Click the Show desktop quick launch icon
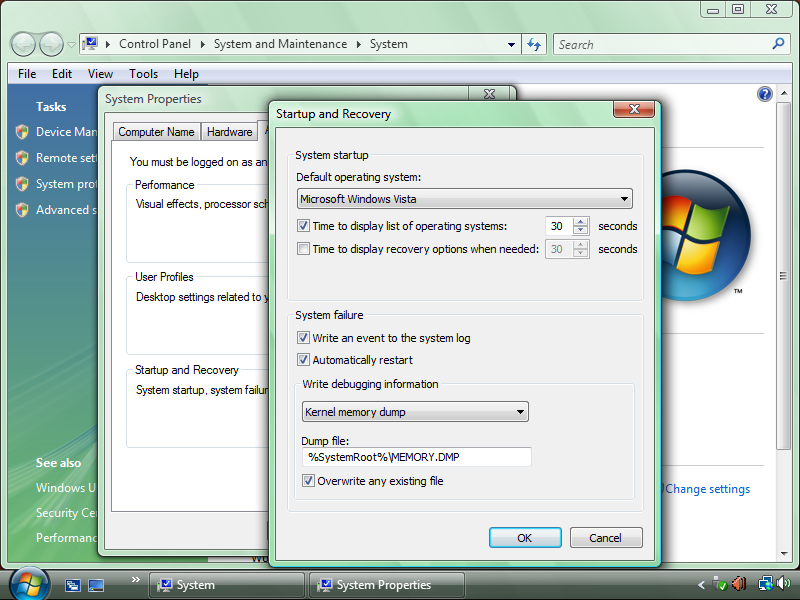Viewport: 800px width, 600px height. (96, 585)
